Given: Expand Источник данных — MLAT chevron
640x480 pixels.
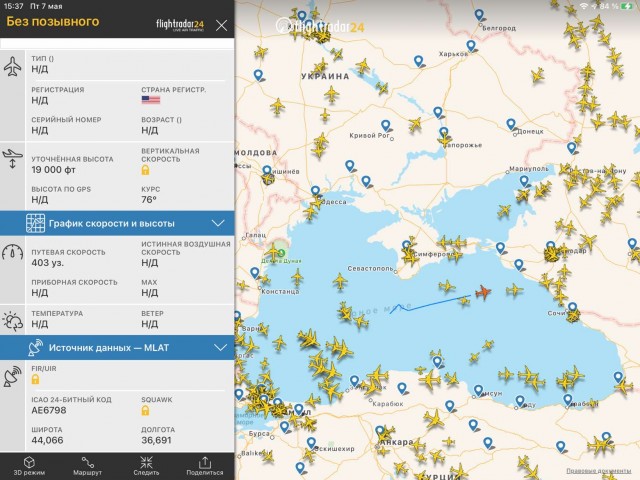Looking at the screenshot, I should coord(220,348).
